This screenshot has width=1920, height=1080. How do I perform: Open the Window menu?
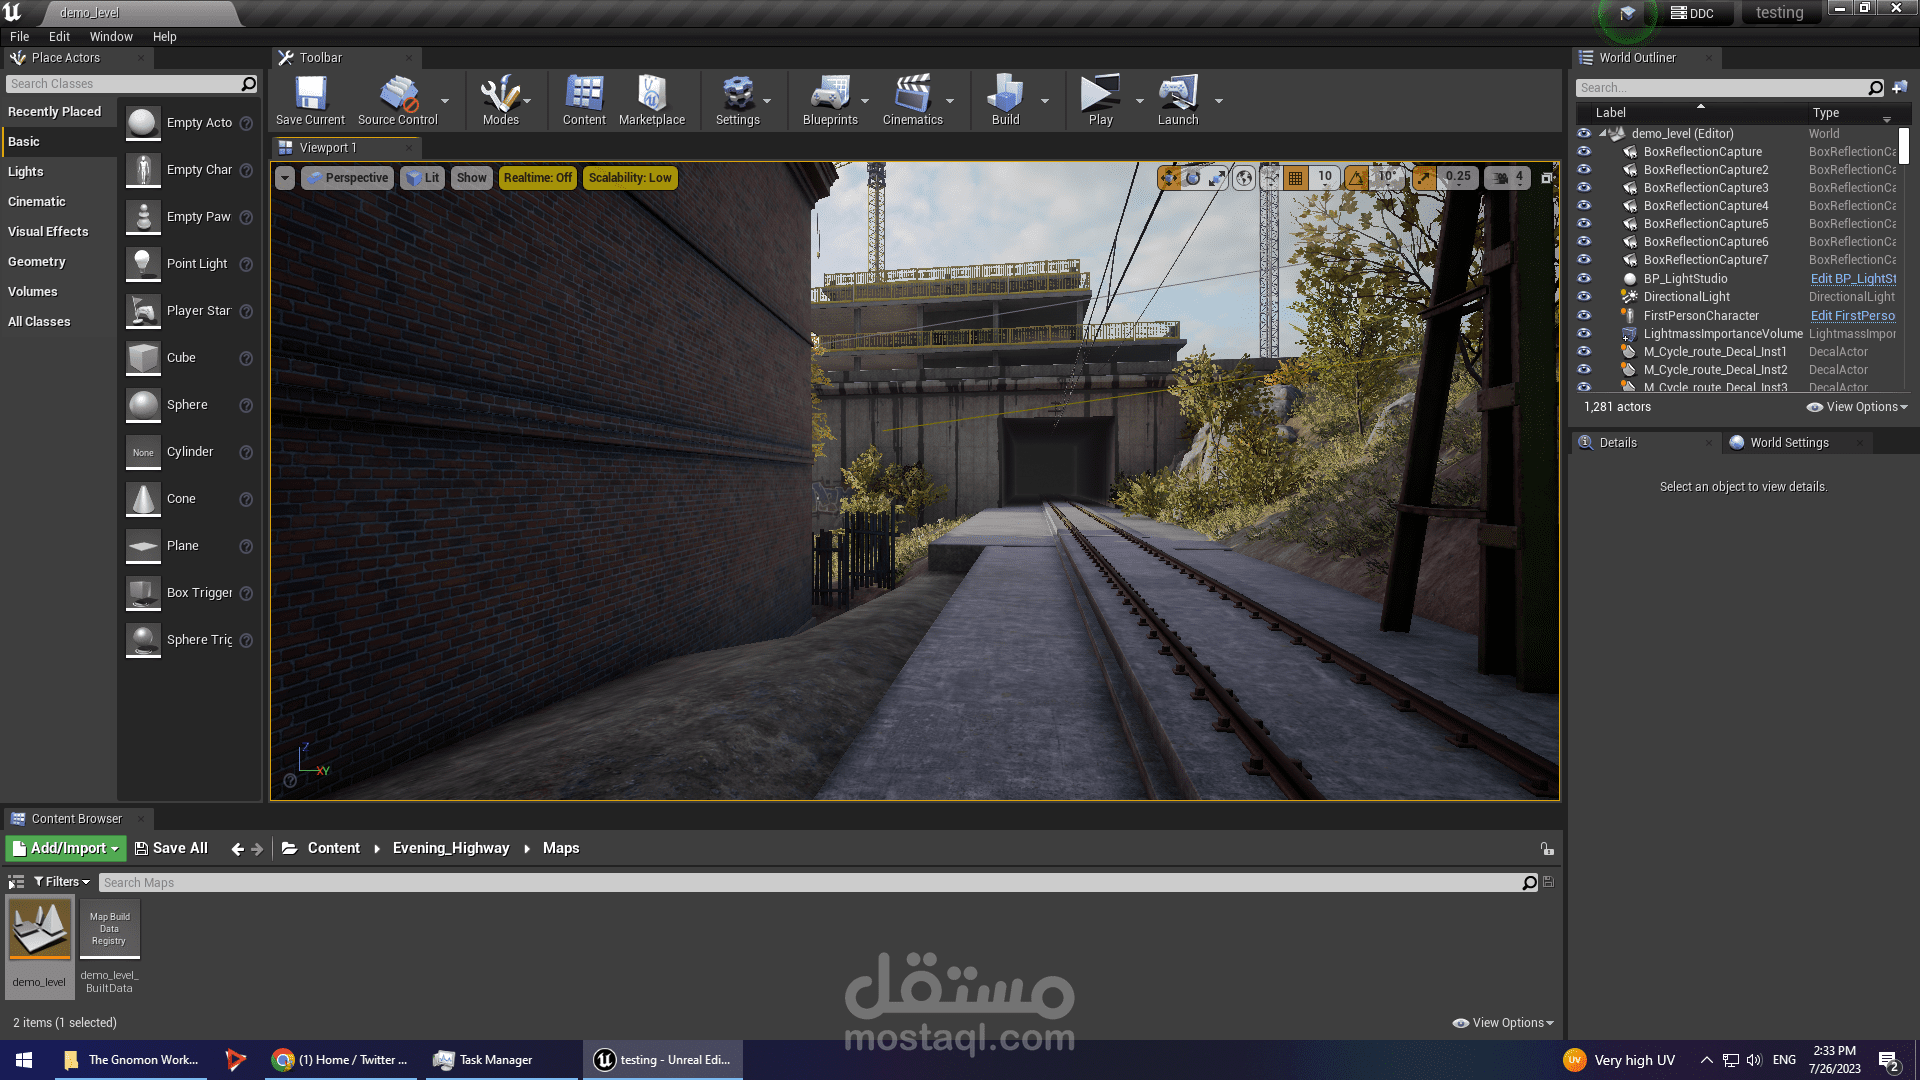click(111, 37)
